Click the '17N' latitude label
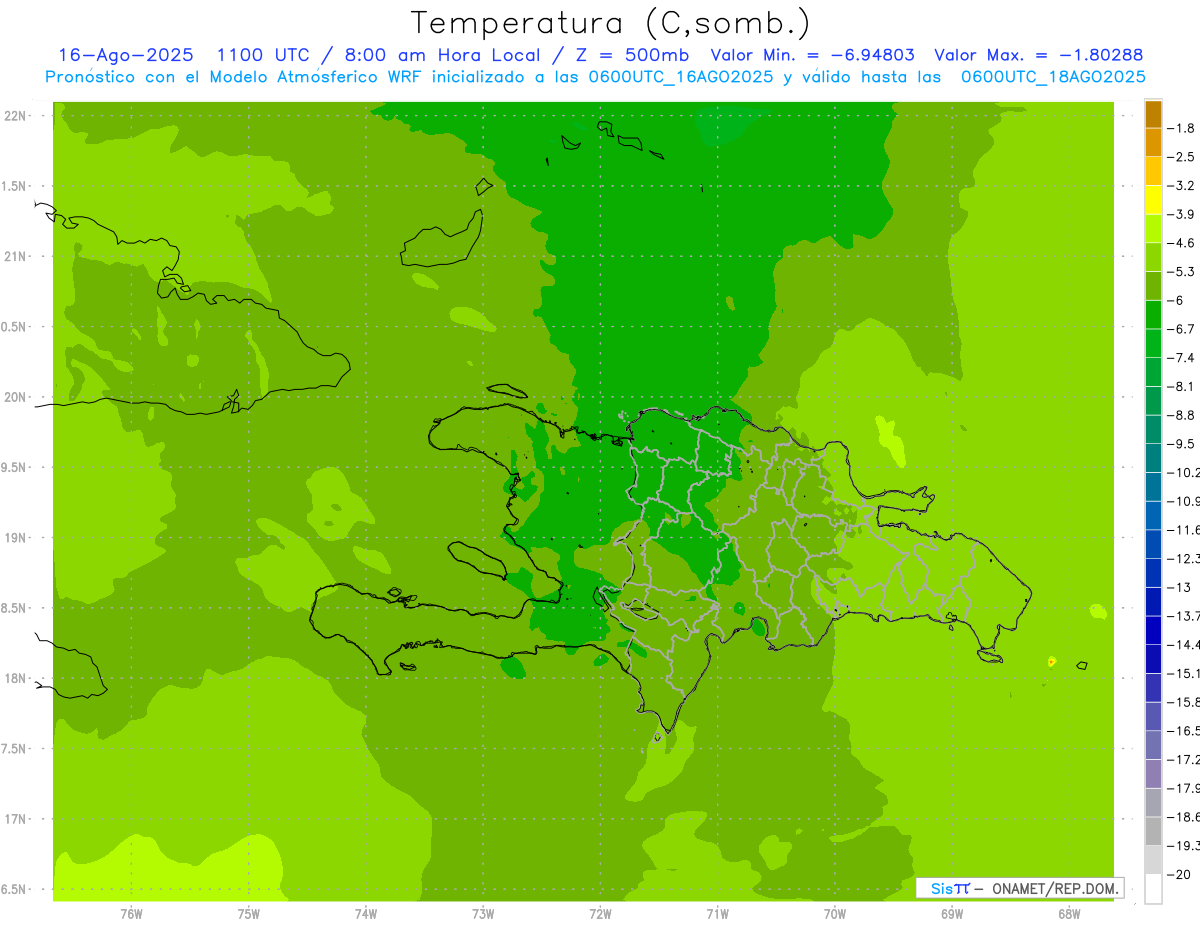This screenshot has height=927, width=1200. 17,819
